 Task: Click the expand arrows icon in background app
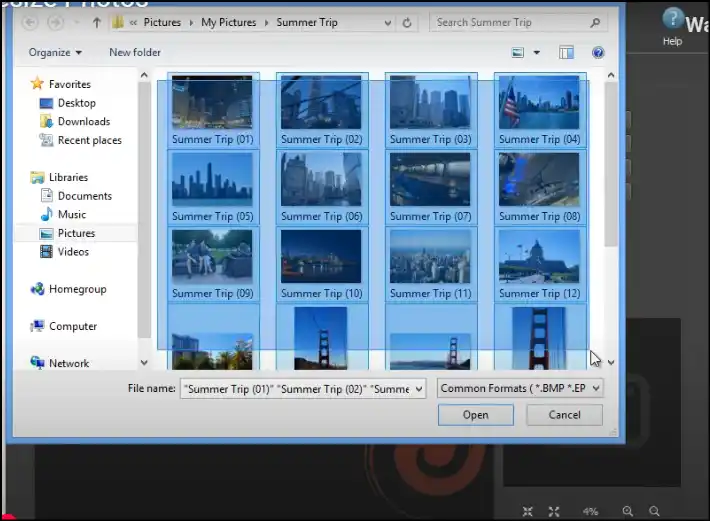coord(554,511)
